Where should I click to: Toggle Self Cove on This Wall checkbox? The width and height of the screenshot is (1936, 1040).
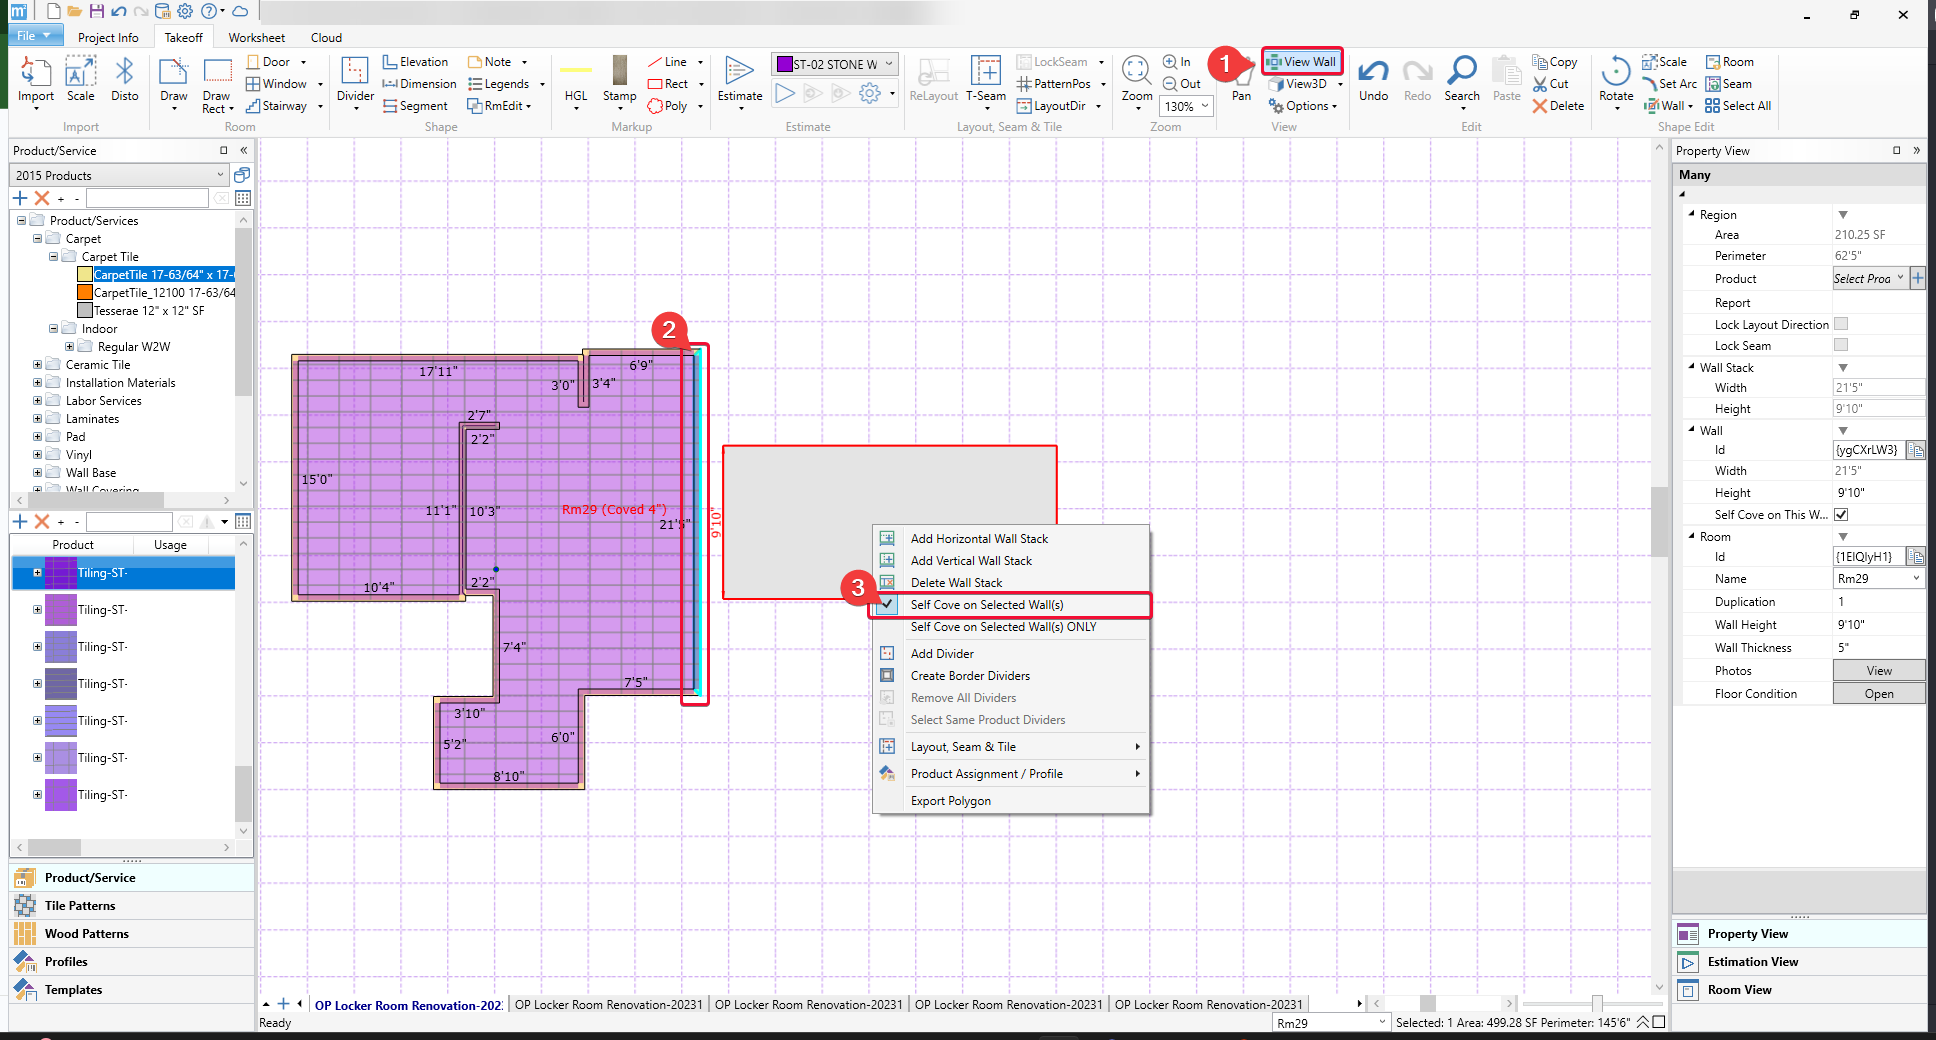pyautogui.click(x=1841, y=515)
